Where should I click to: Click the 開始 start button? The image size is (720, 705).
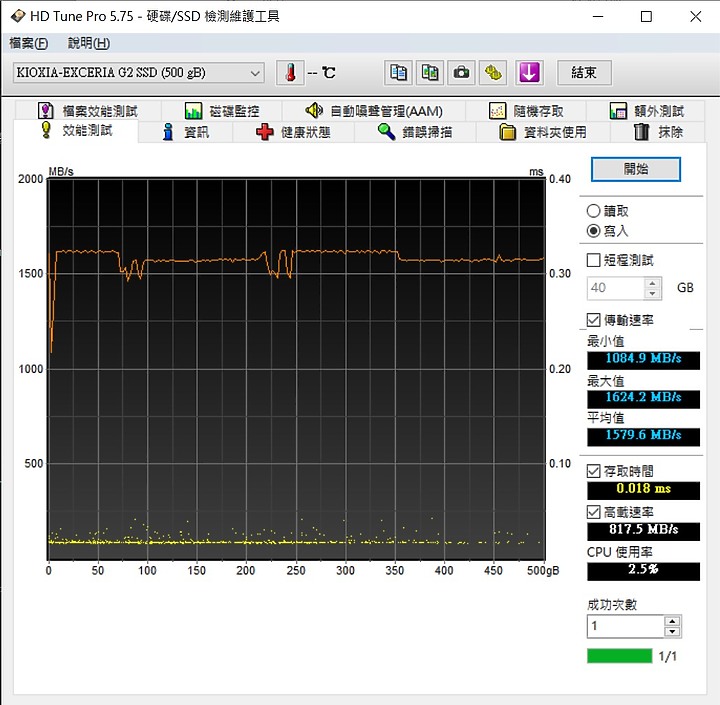pos(636,169)
